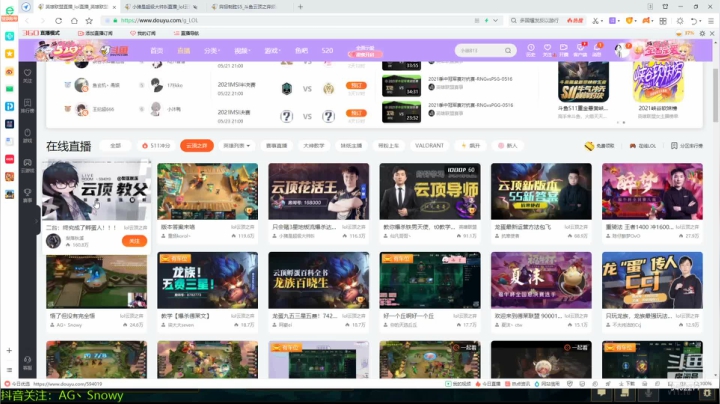Viewport: 720px width, 404px height.
Task: Open the browser extensions grid icon
Action: tap(663, 21)
